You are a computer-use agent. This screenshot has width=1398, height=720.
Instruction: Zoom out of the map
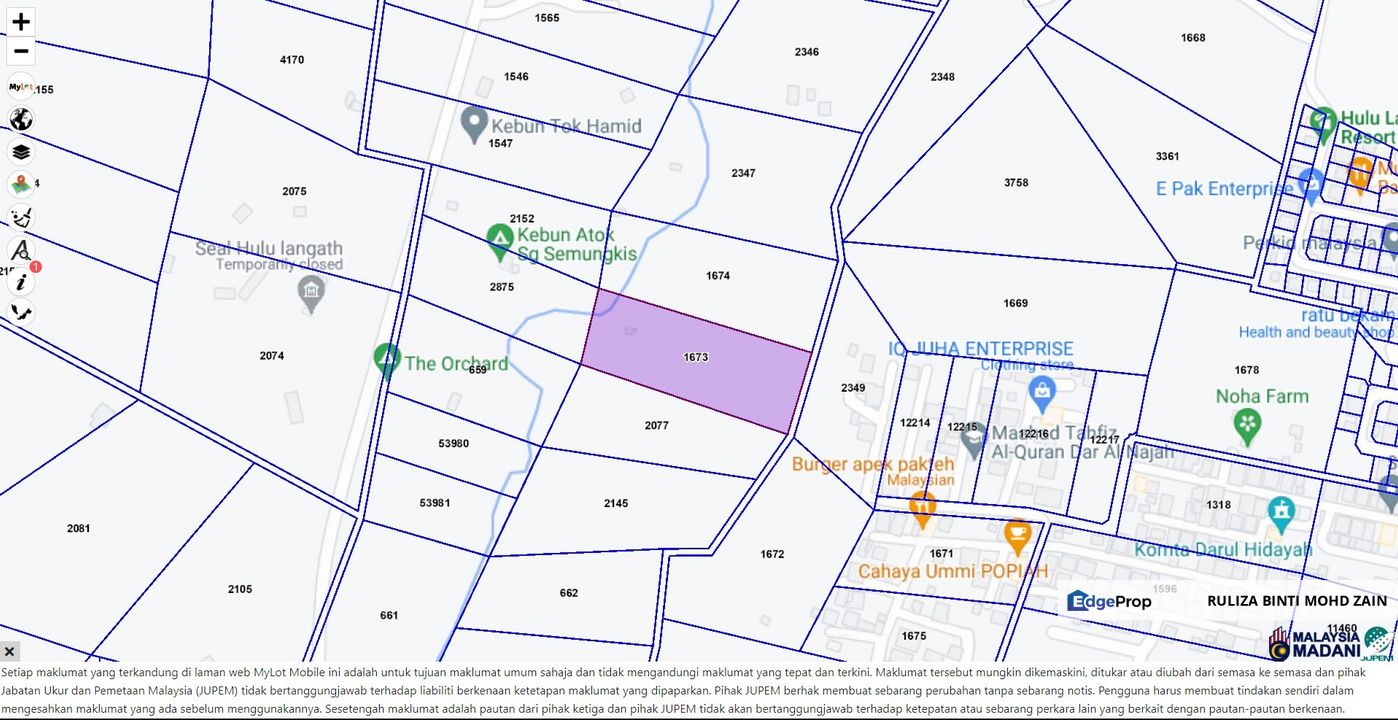[21, 52]
